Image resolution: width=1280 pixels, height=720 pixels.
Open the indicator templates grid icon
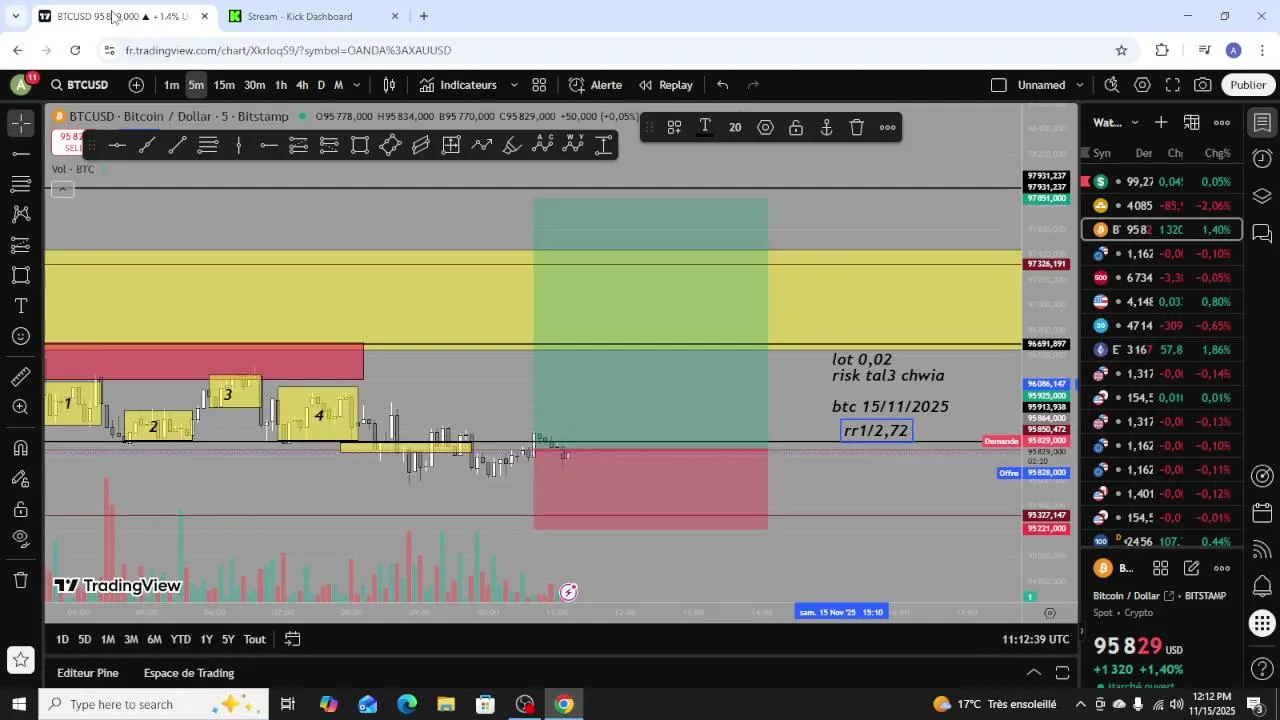(539, 85)
